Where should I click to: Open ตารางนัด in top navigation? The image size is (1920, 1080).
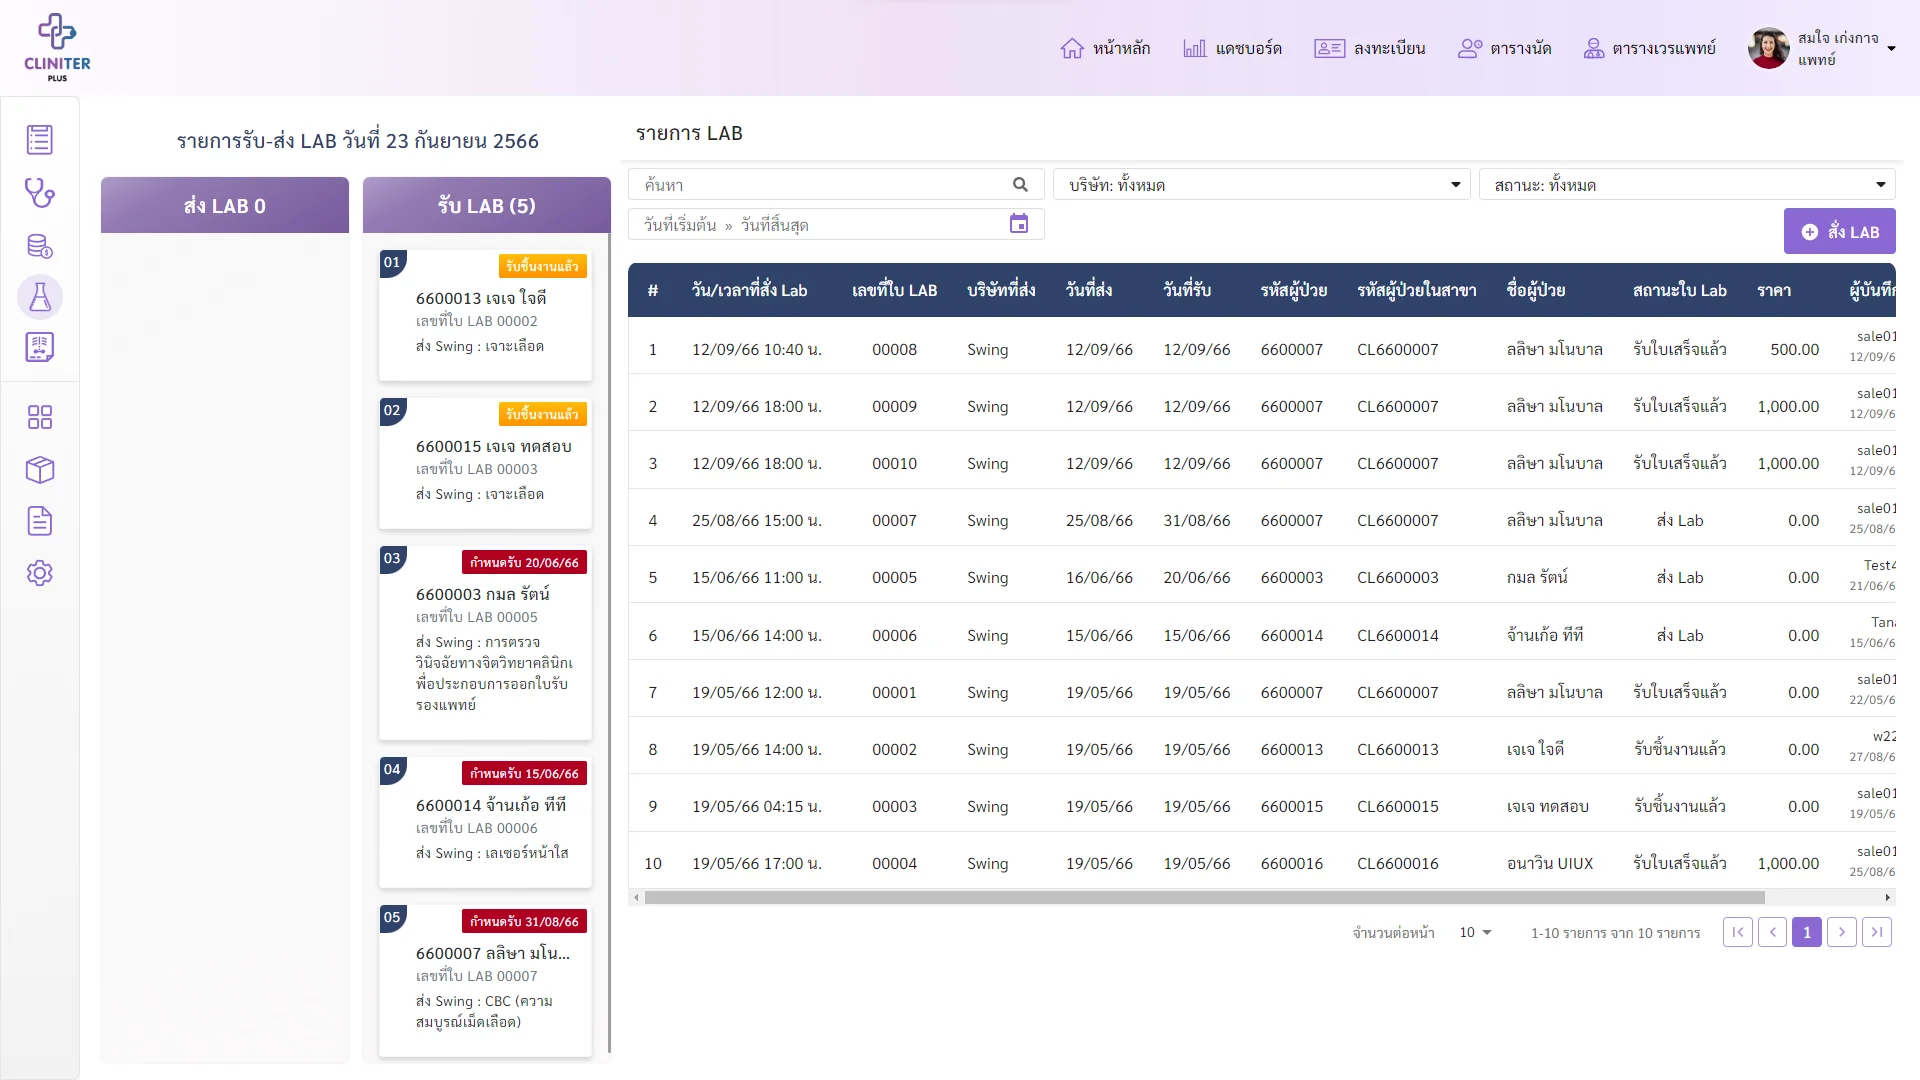pyautogui.click(x=1505, y=48)
